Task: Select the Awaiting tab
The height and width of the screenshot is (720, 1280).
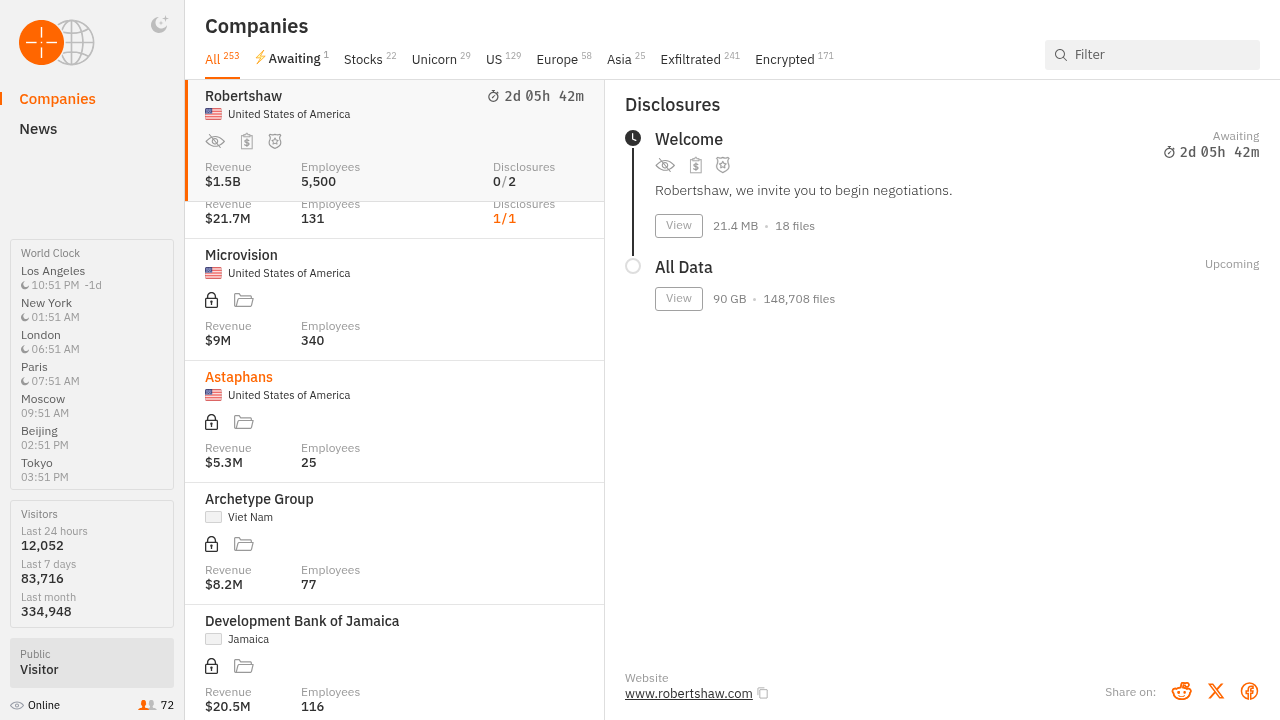Action: pos(291,59)
